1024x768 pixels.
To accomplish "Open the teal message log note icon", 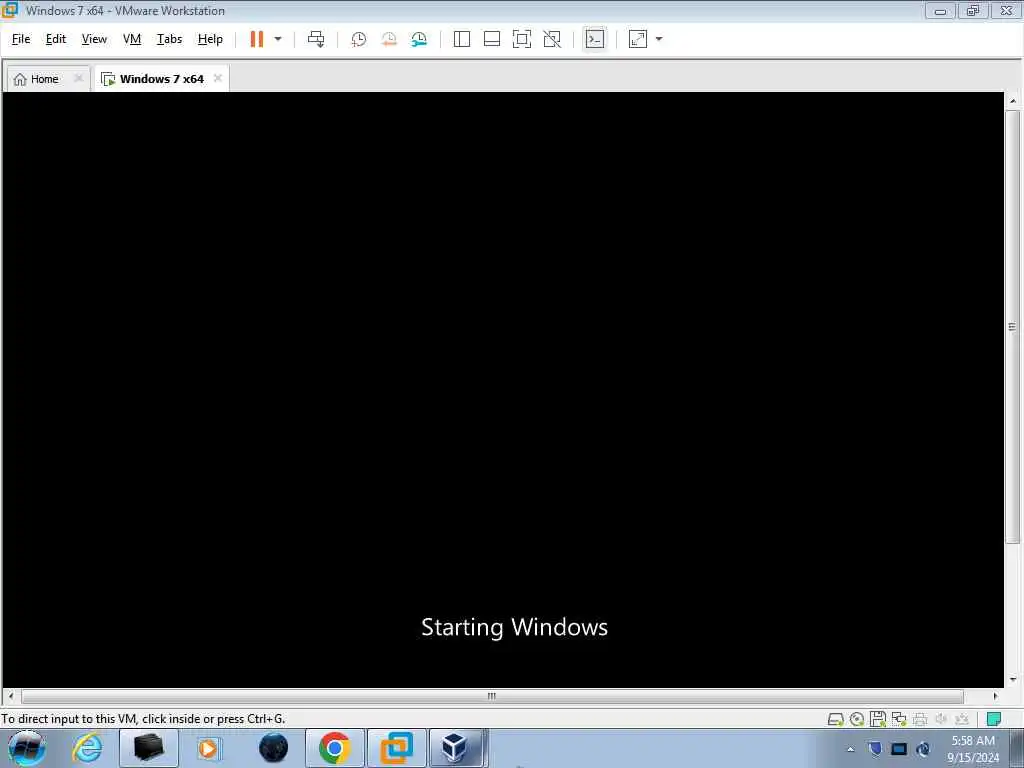I will point(994,719).
